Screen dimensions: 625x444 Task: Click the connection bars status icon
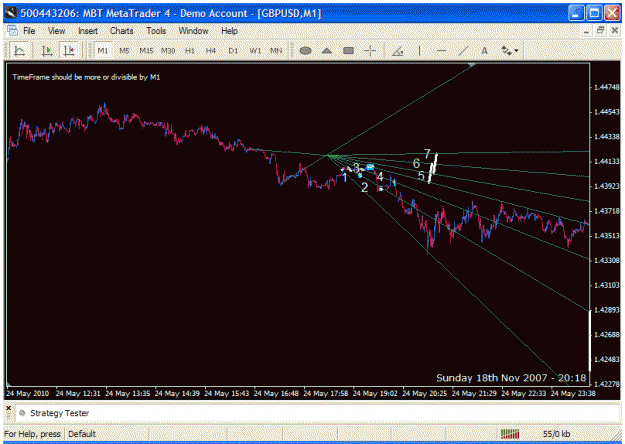pos(510,434)
